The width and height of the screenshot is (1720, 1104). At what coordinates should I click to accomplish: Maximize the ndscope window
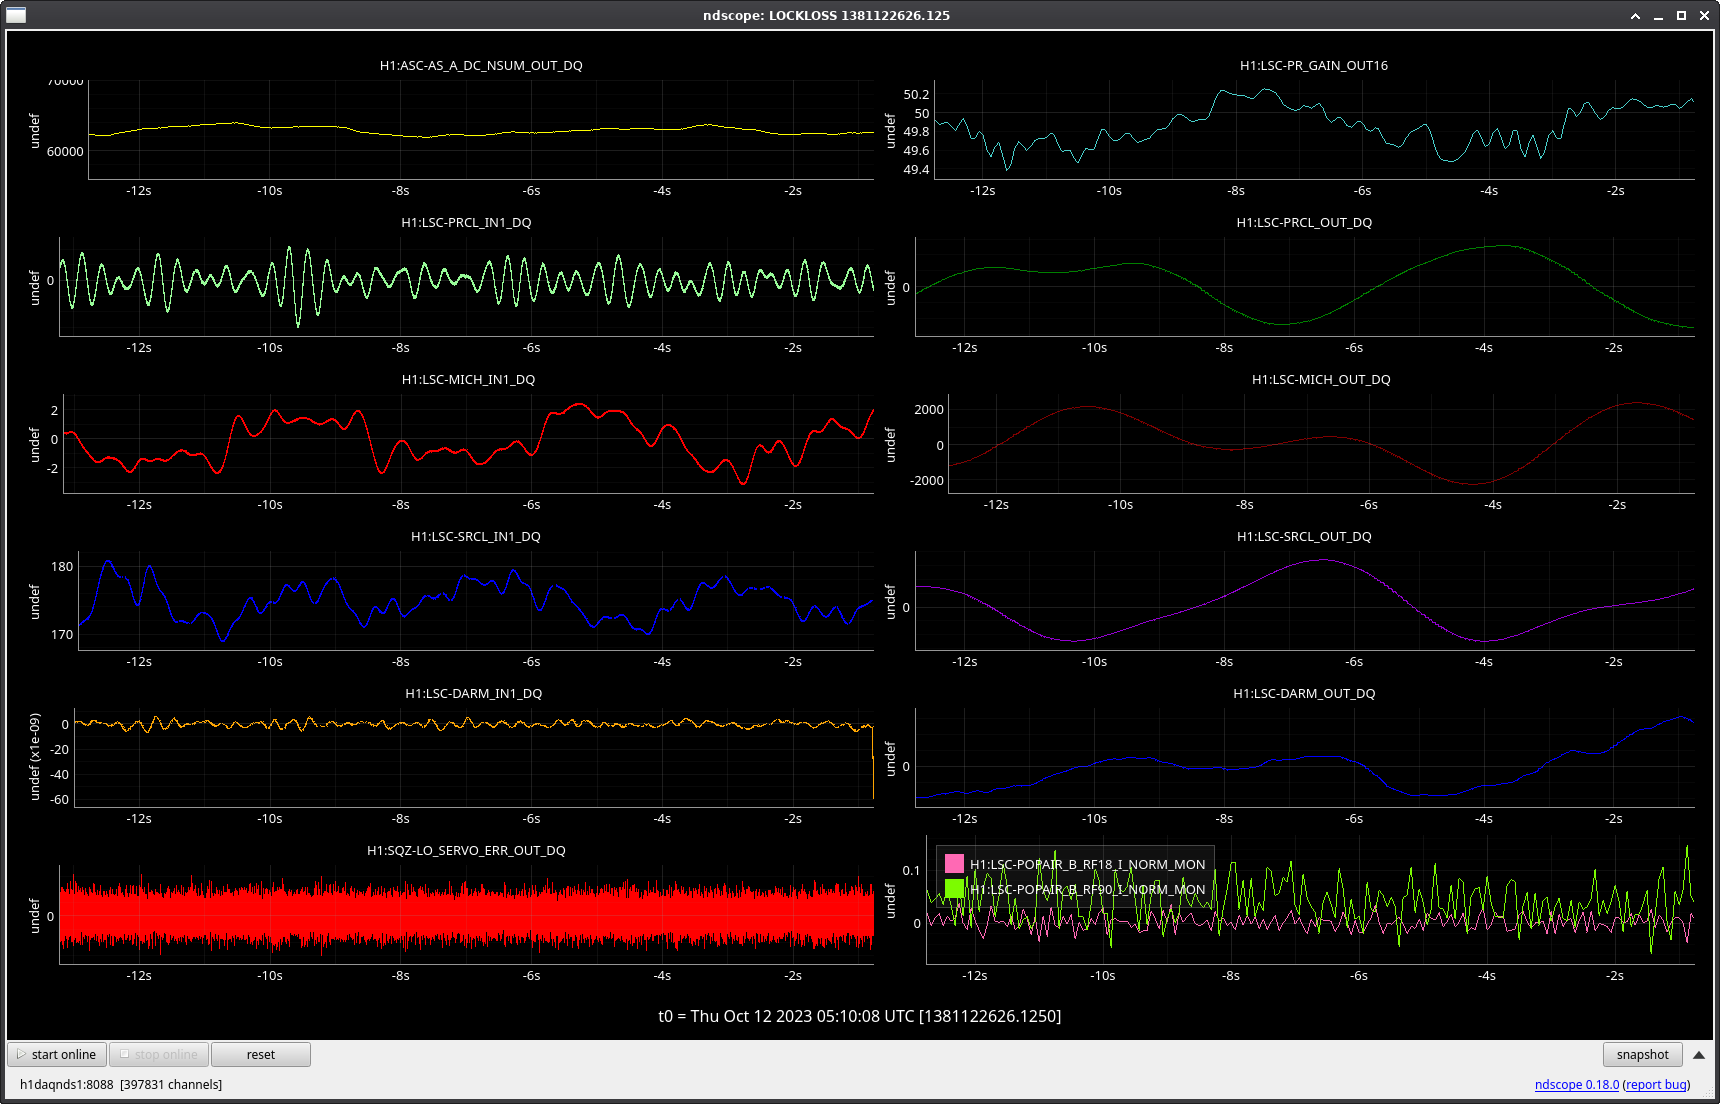click(x=1682, y=15)
